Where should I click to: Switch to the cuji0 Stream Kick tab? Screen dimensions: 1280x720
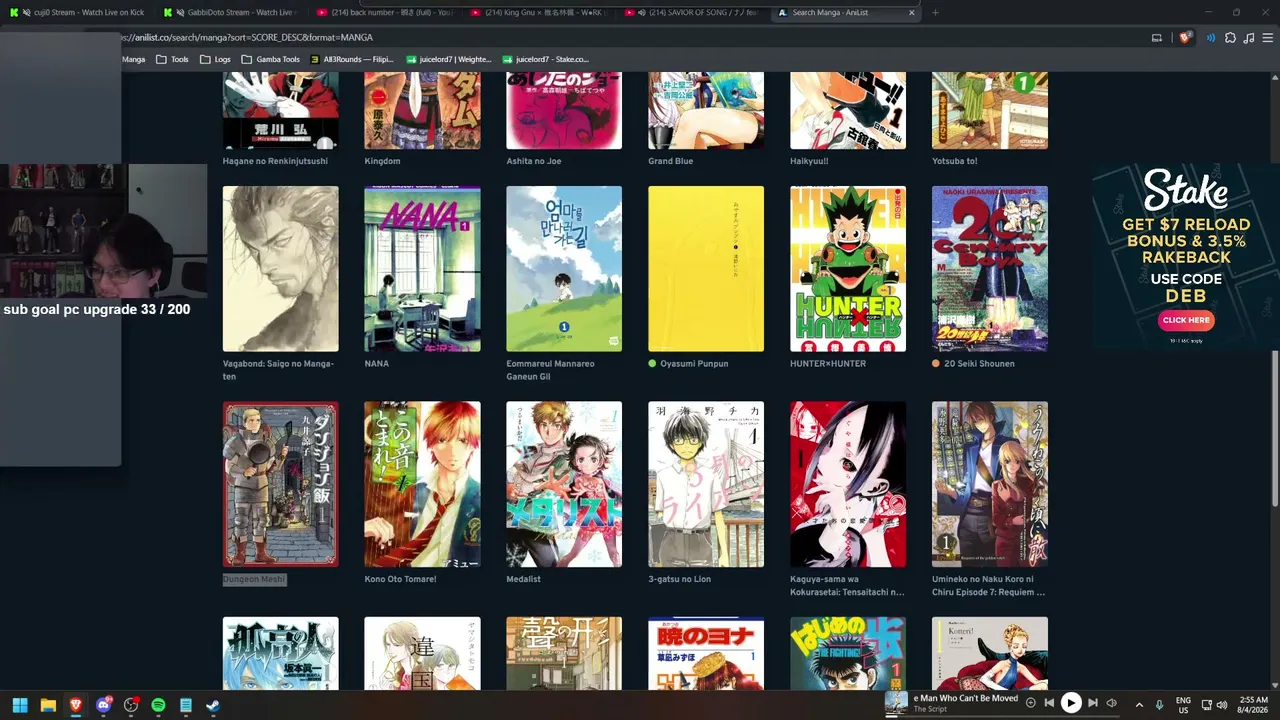[x=80, y=13]
